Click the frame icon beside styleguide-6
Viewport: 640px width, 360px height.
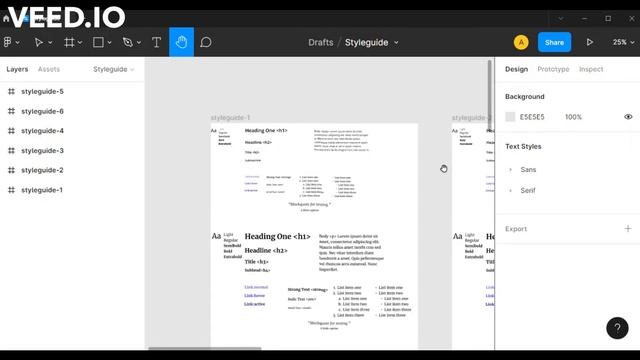tap(11, 111)
